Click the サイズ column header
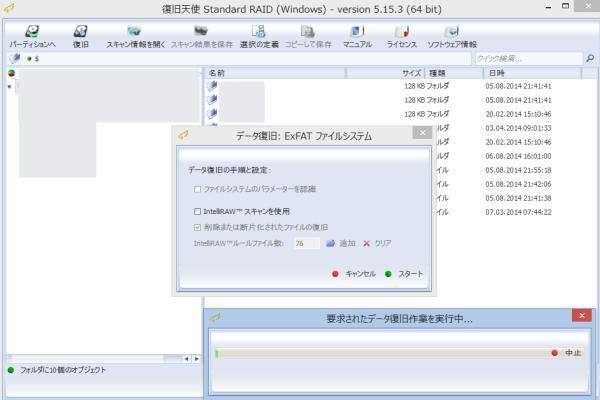 (x=411, y=73)
